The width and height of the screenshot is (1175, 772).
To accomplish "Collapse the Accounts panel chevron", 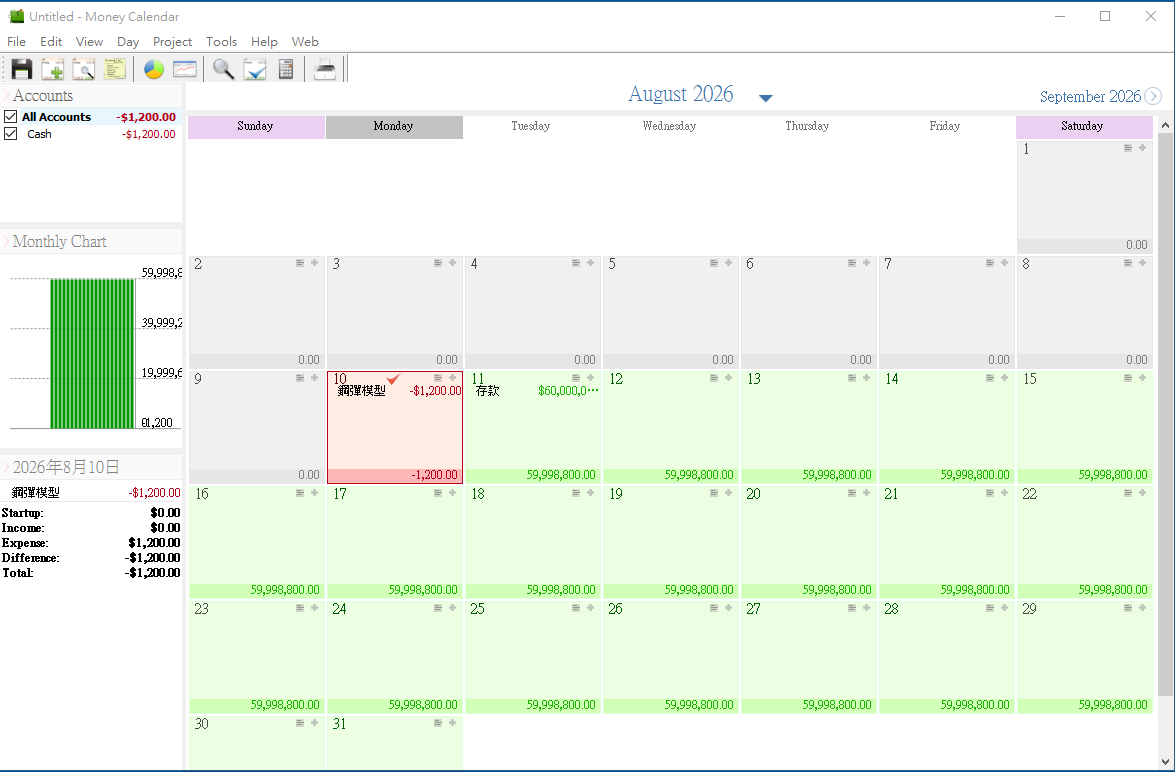I will click(6, 95).
